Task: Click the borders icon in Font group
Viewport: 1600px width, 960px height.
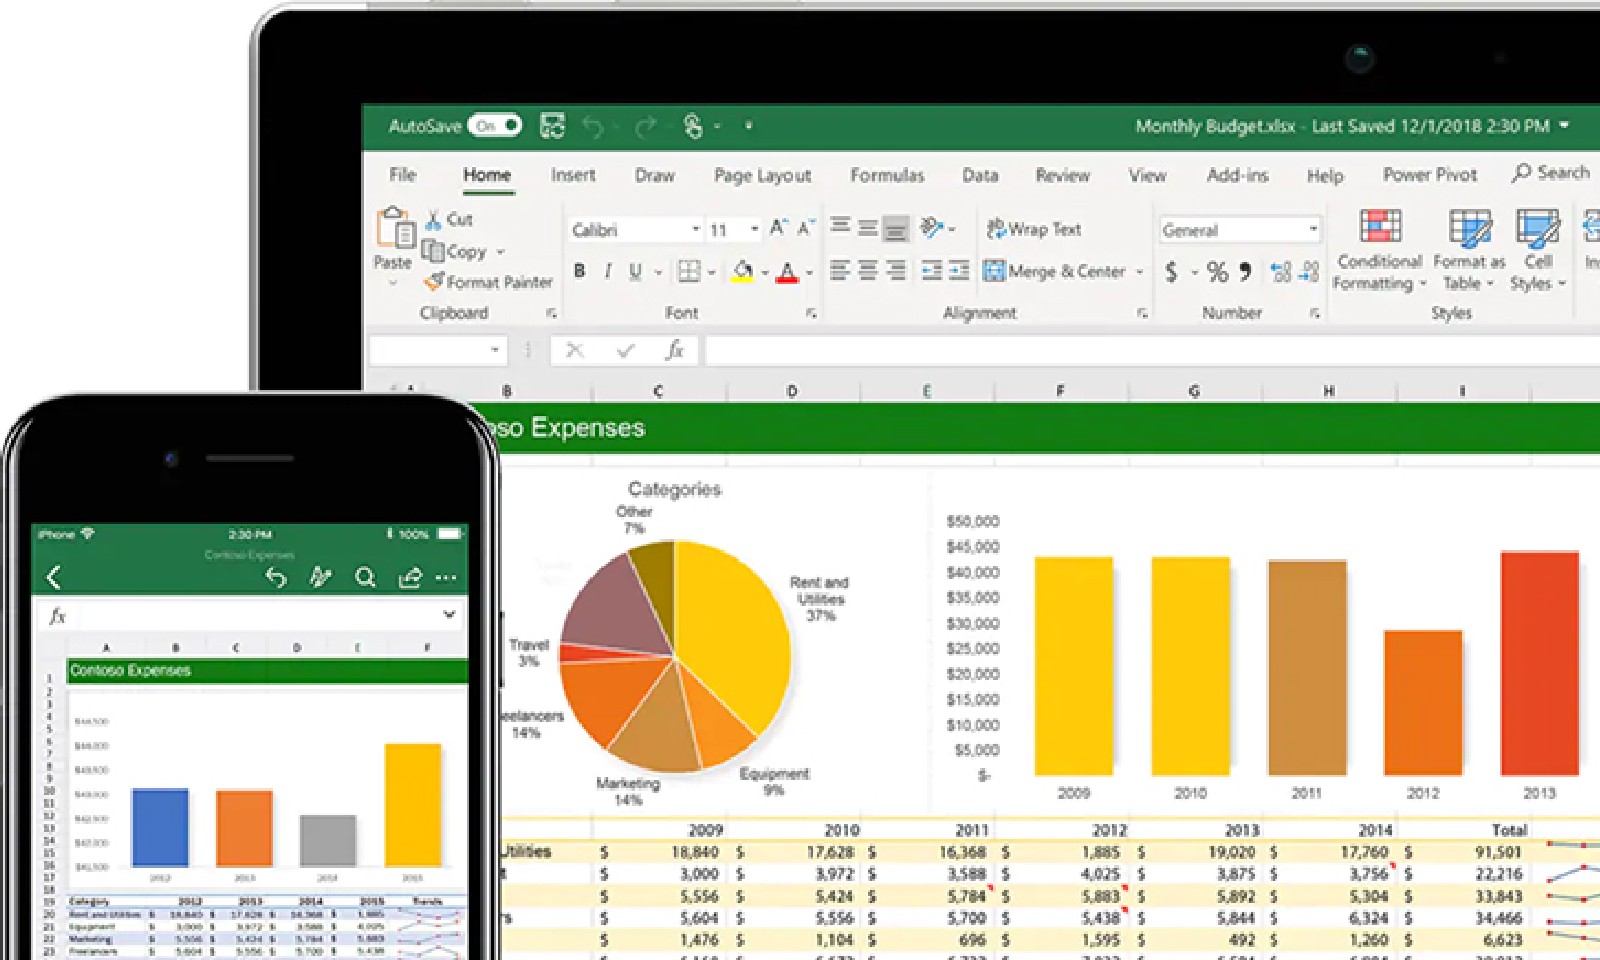Action: [x=689, y=271]
